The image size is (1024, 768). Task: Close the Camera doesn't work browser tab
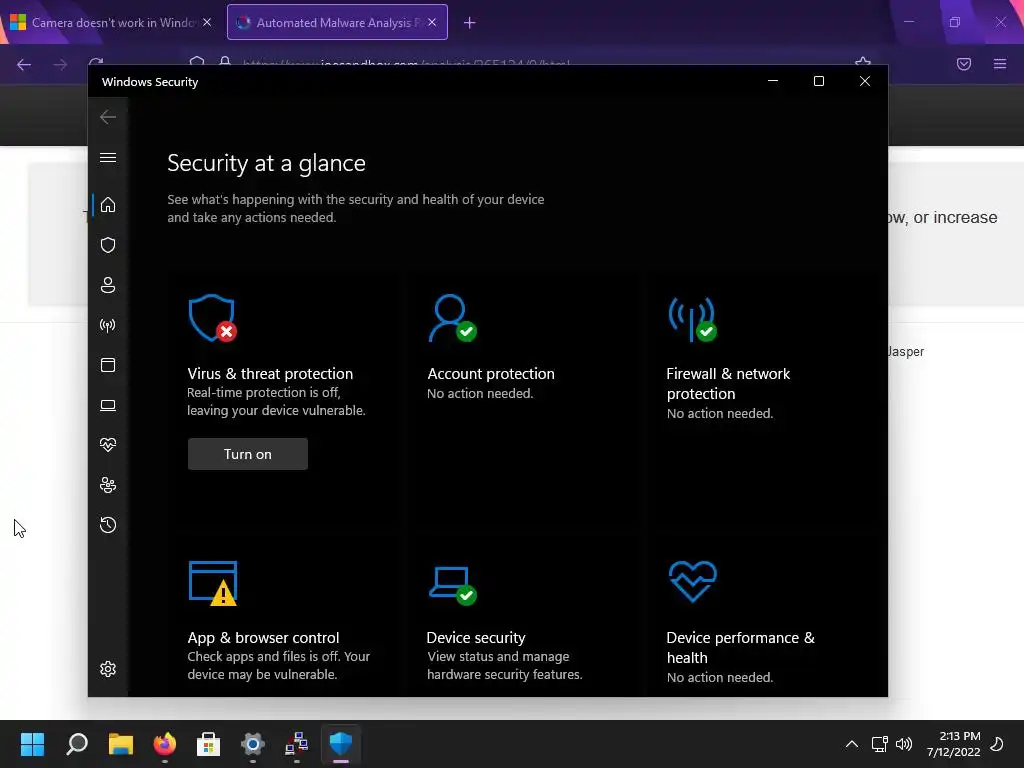click(207, 22)
